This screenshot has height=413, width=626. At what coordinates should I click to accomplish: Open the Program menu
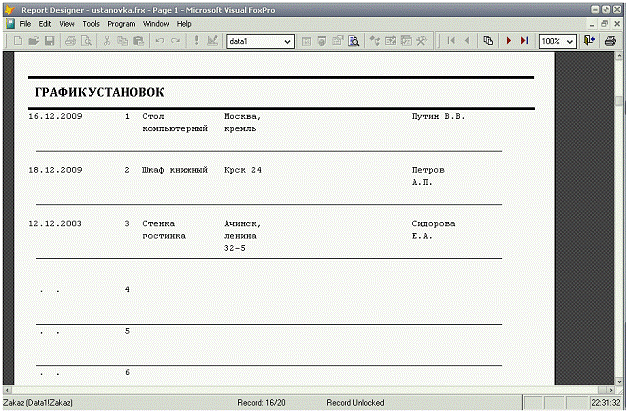click(121, 22)
